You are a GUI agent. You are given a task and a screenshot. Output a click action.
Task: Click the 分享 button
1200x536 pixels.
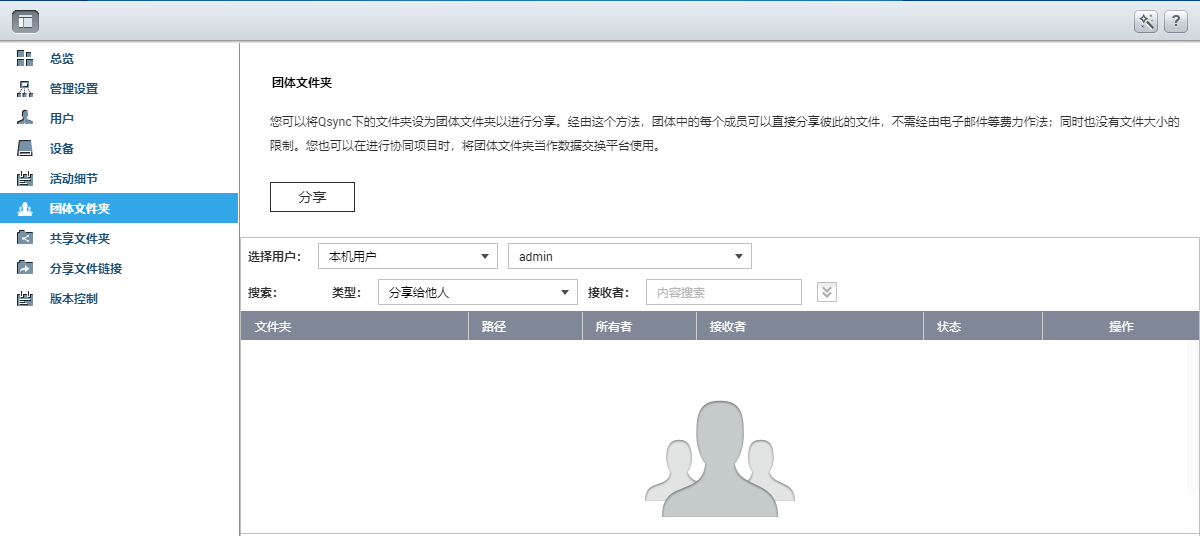(x=312, y=197)
